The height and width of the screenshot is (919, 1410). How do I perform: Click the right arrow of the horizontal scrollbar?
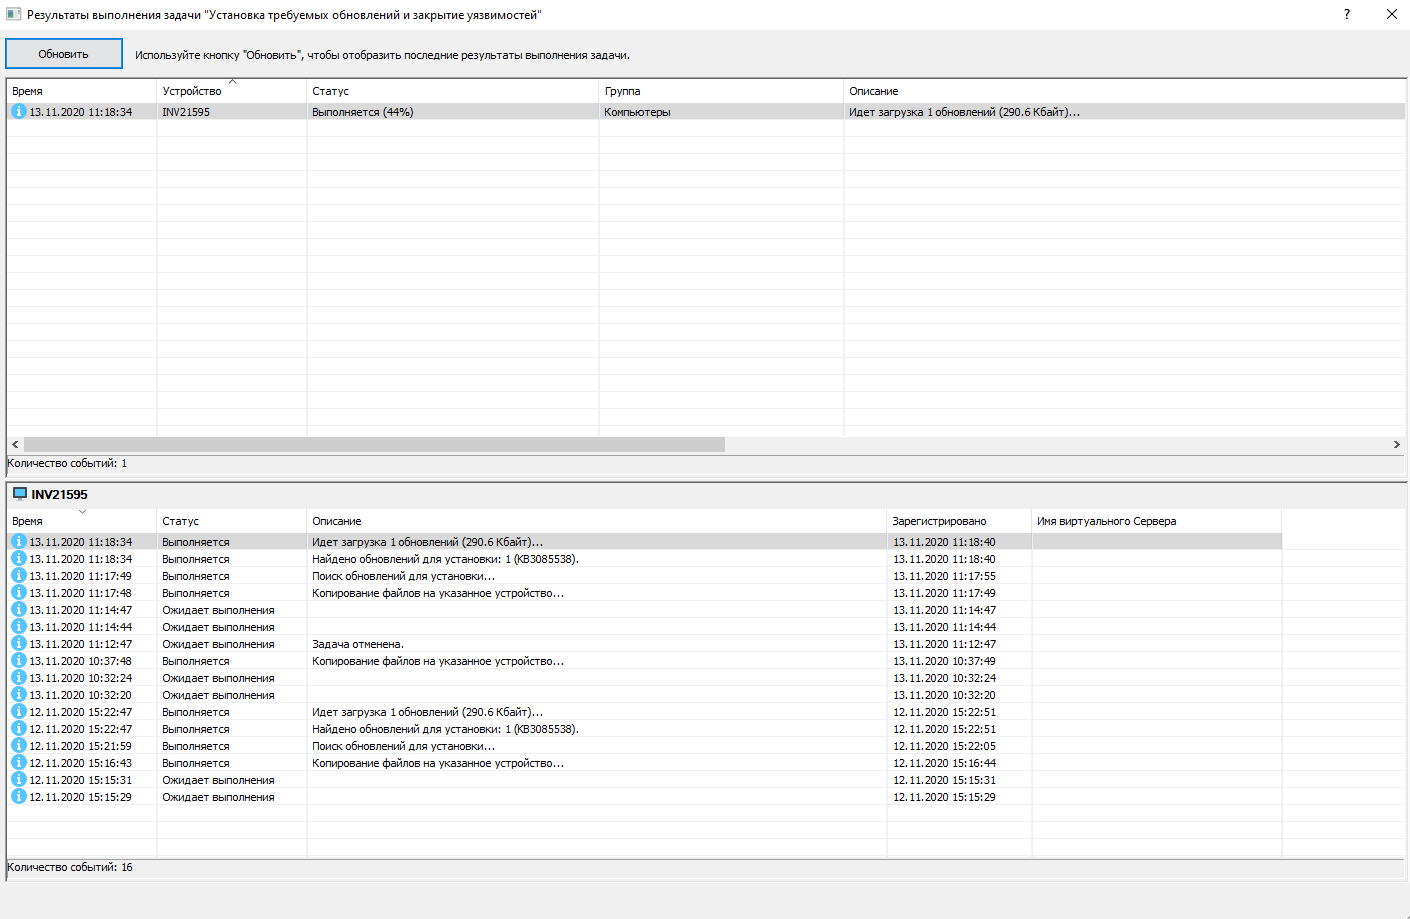[x=1397, y=444]
